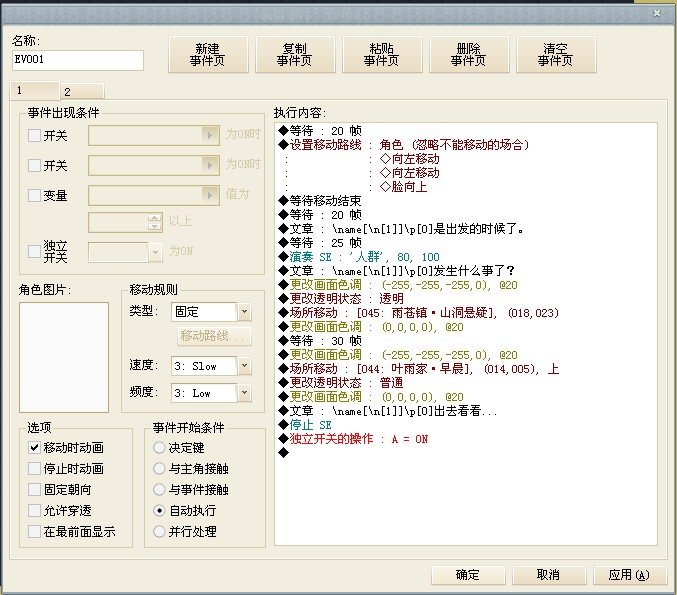Select the first command 等待 : 20 帧
The height and width of the screenshot is (595, 677).
(x=320, y=130)
